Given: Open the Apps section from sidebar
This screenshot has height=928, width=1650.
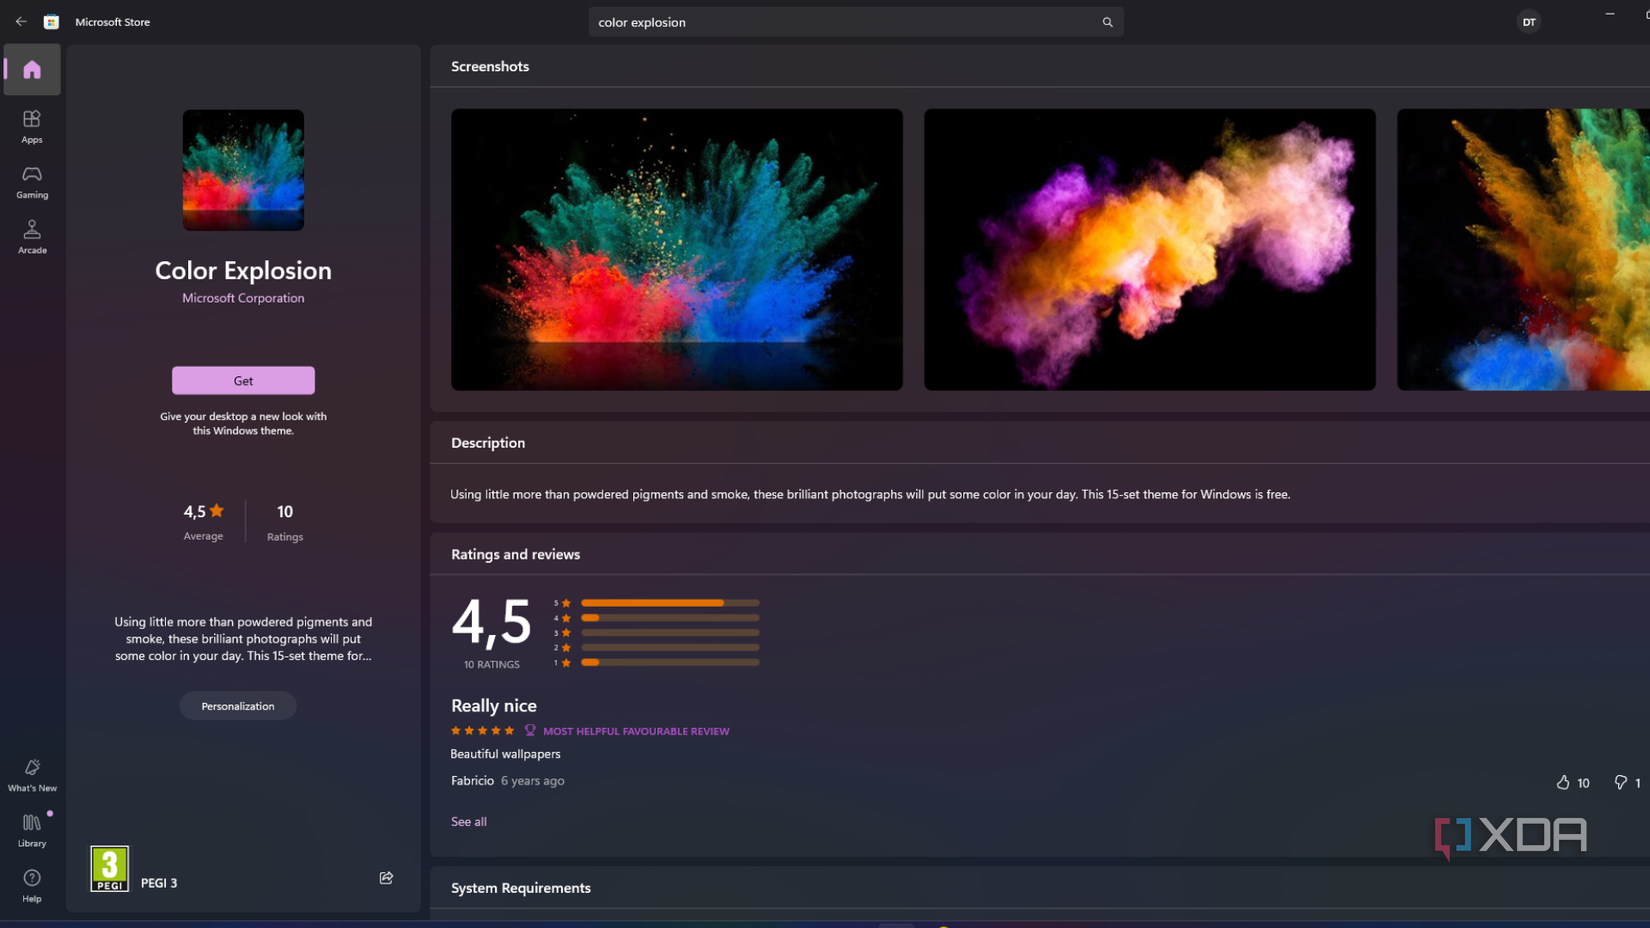Looking at the screenshot, I should tap(31, 125).
